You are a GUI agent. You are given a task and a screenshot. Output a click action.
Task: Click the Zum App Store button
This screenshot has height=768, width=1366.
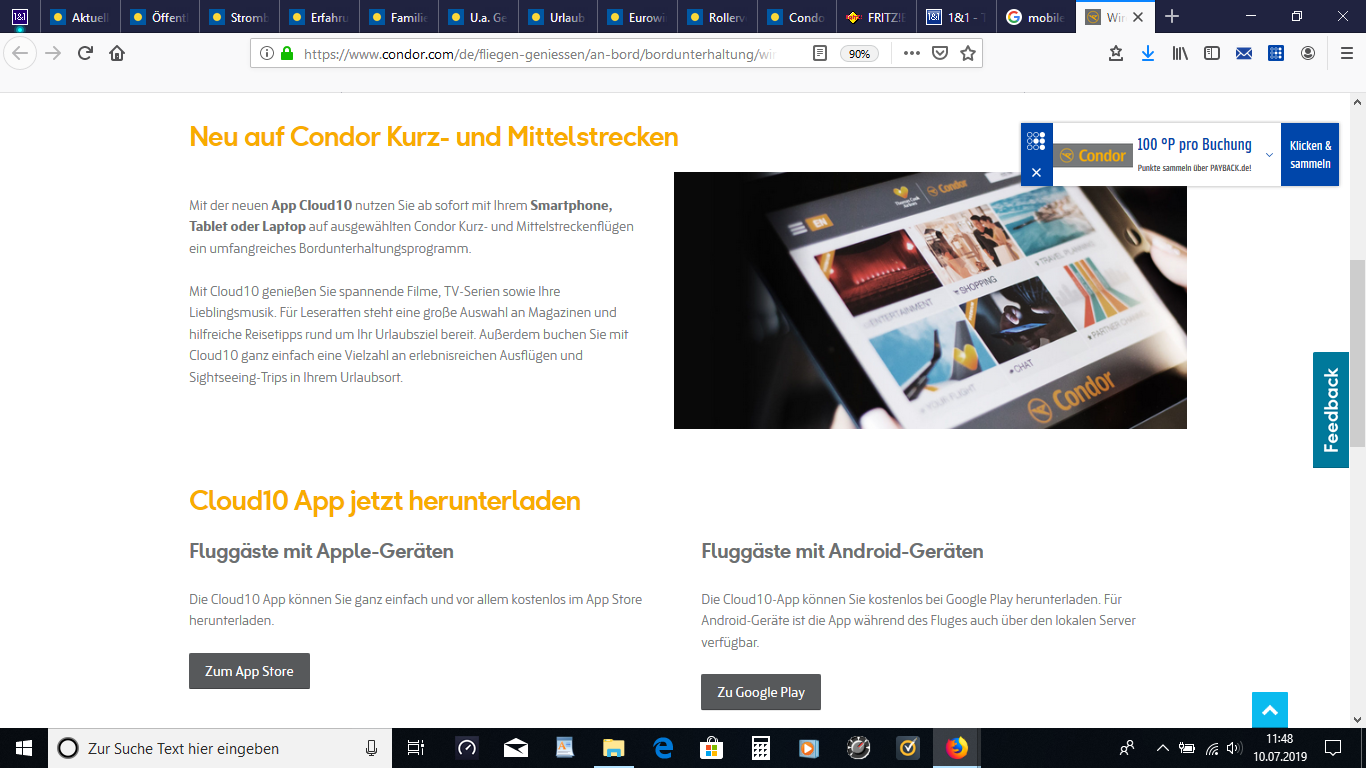249,671
